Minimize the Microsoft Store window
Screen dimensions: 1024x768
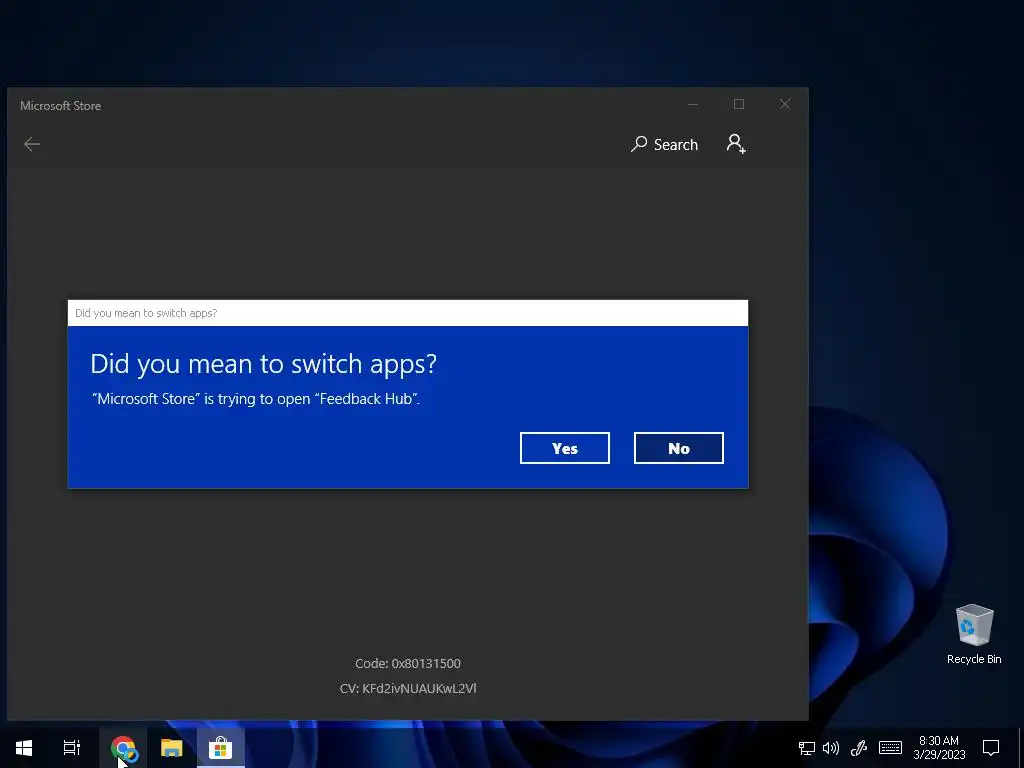693,104
